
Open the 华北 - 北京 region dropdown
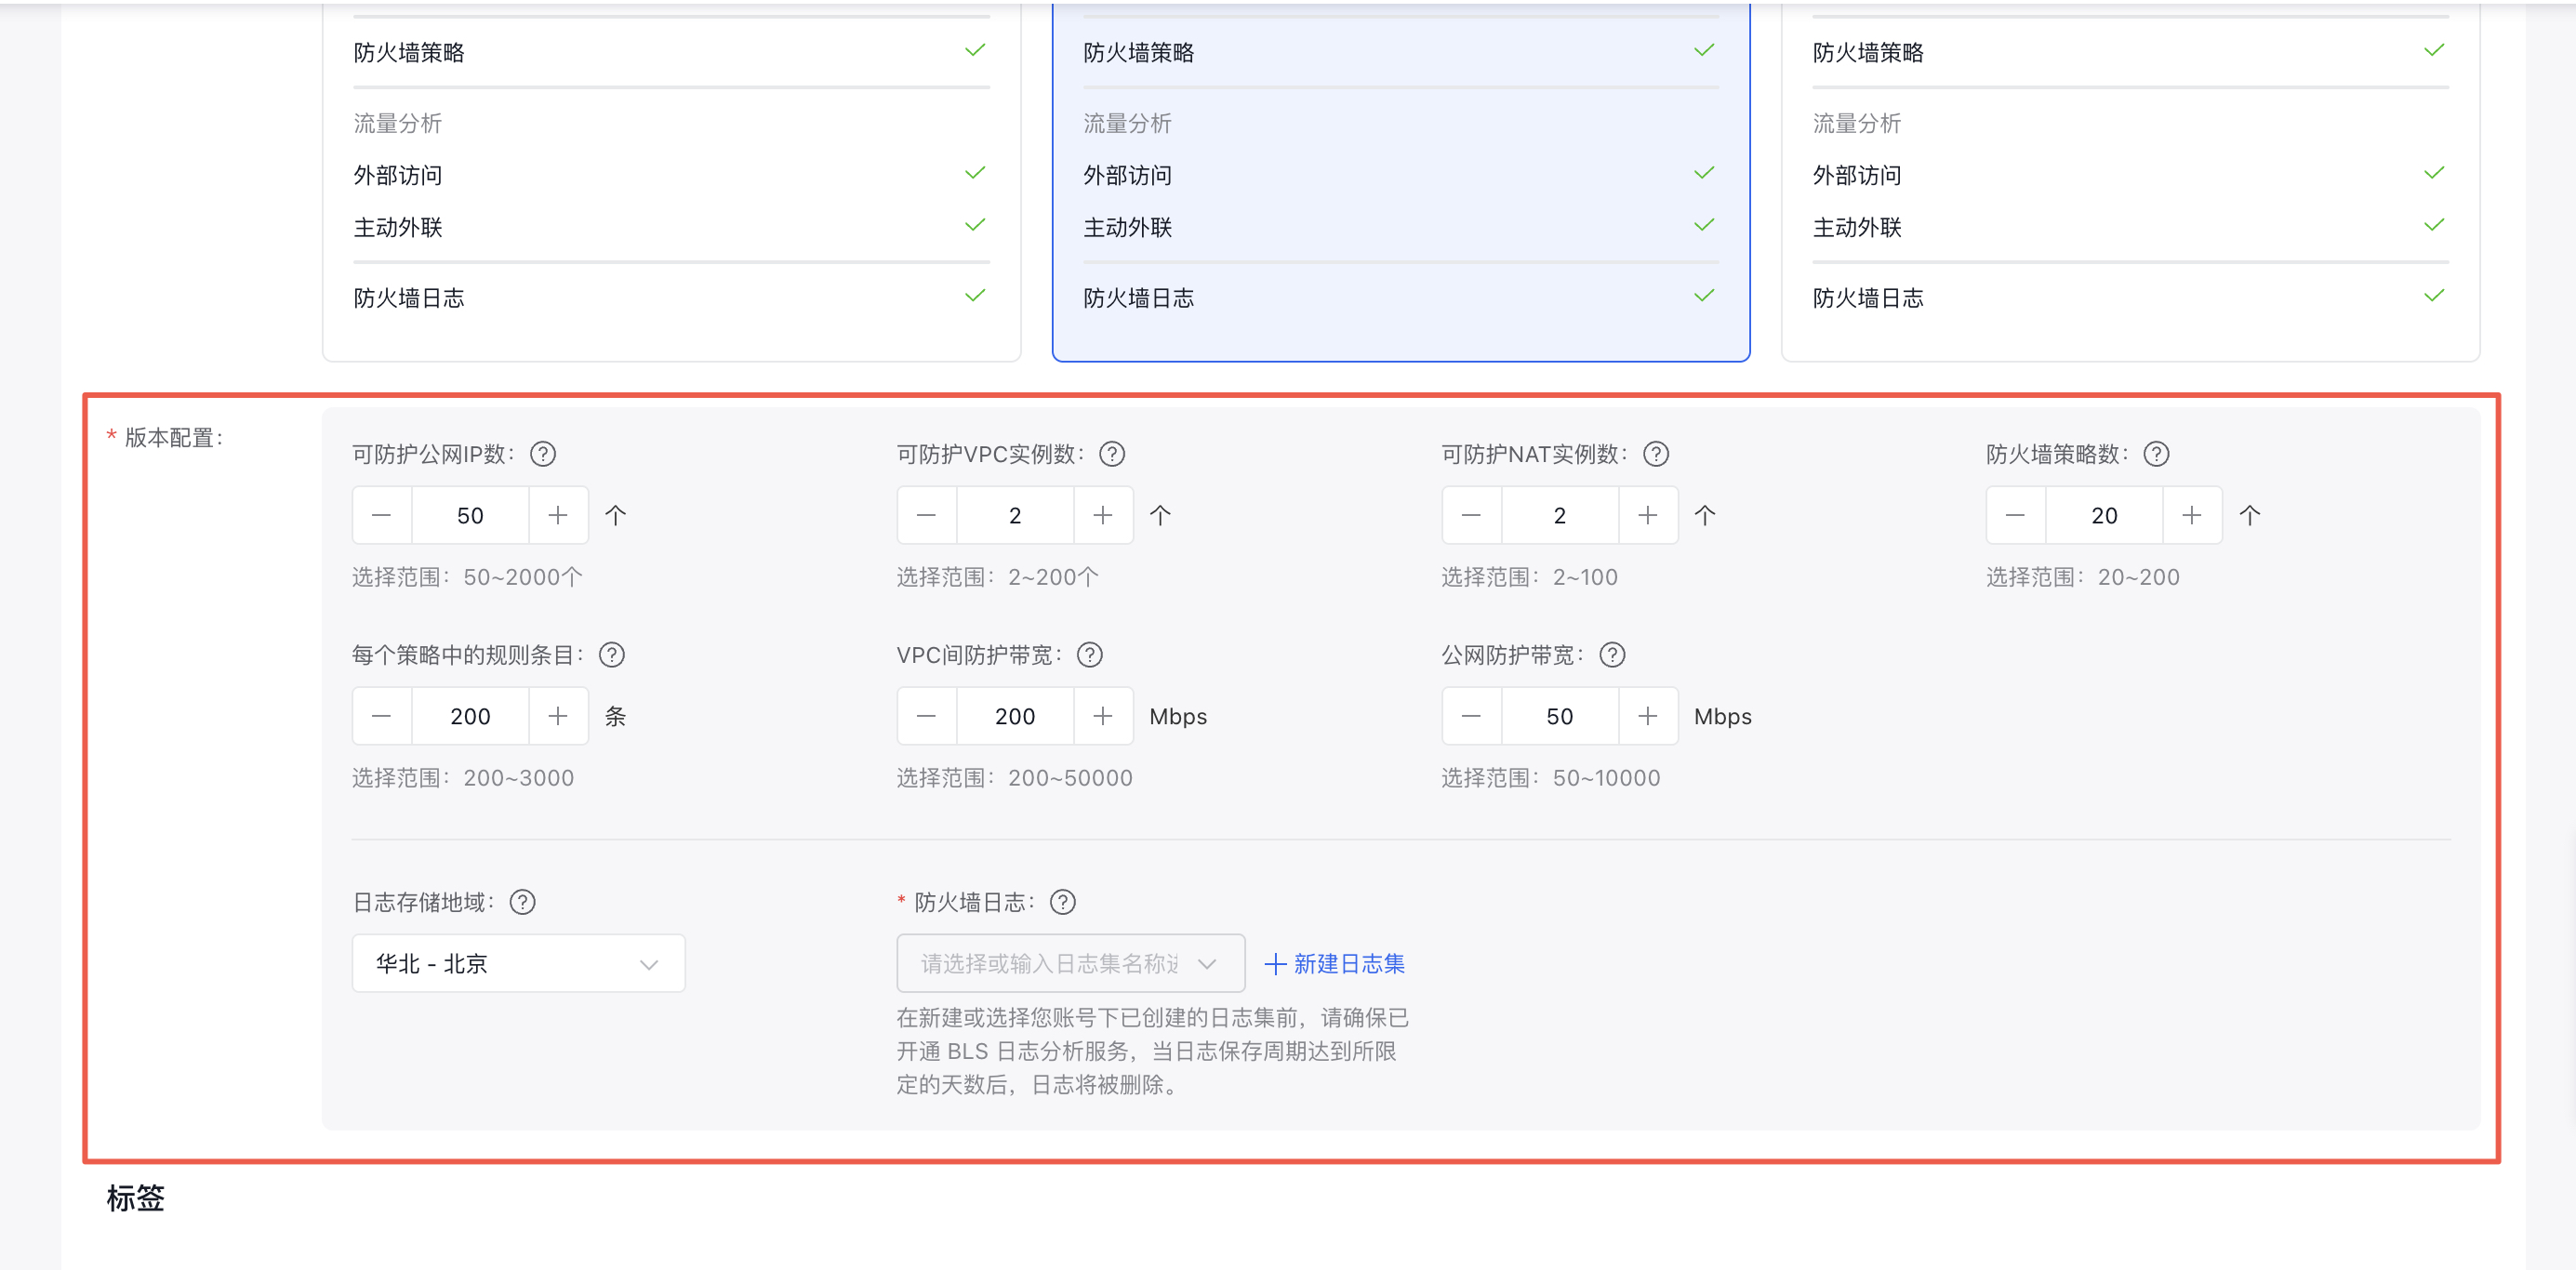pyautogui.click(x=518, y=963)
